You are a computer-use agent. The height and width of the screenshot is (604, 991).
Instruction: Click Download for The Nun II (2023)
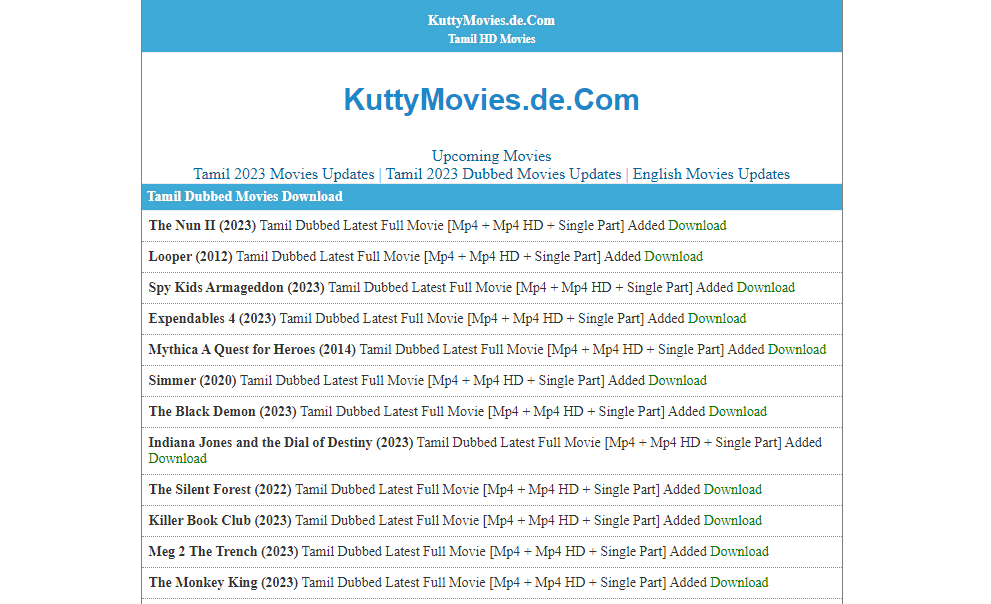(697, 226)
